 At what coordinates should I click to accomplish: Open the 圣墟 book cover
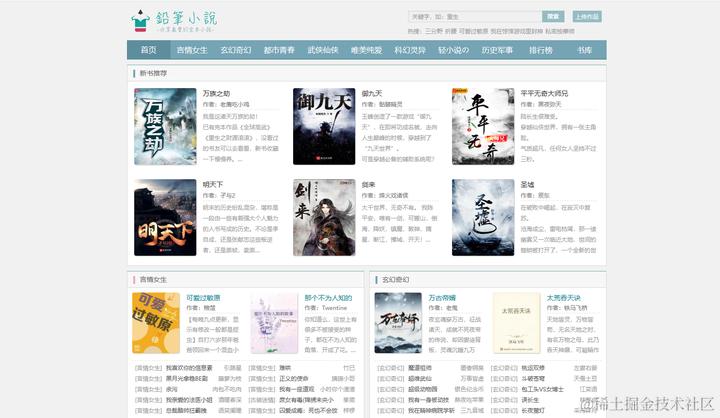click(x=483, y=217)
